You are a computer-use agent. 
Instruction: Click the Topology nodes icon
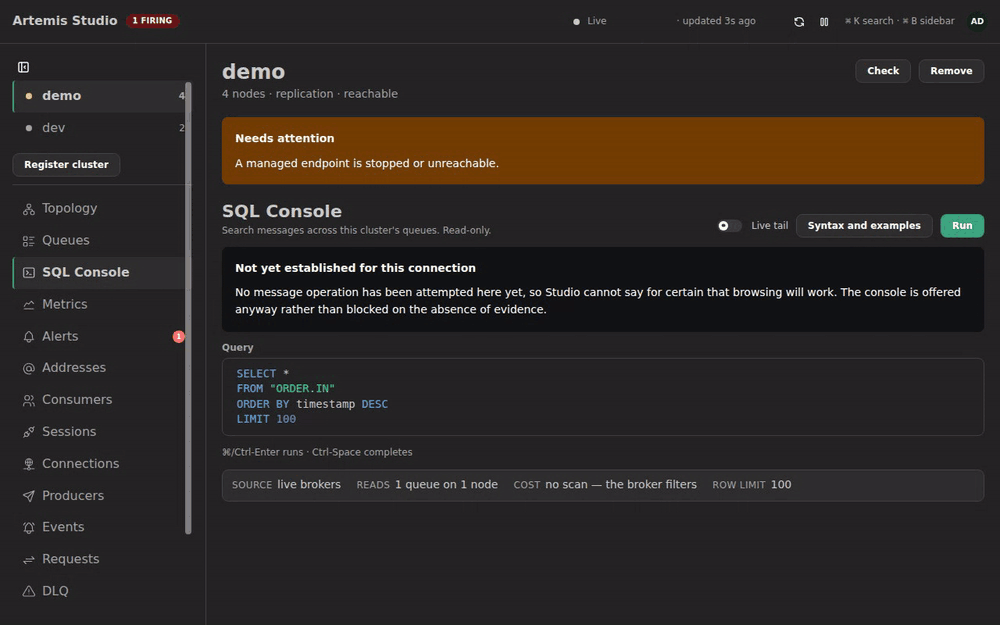(x=29, y=209)
